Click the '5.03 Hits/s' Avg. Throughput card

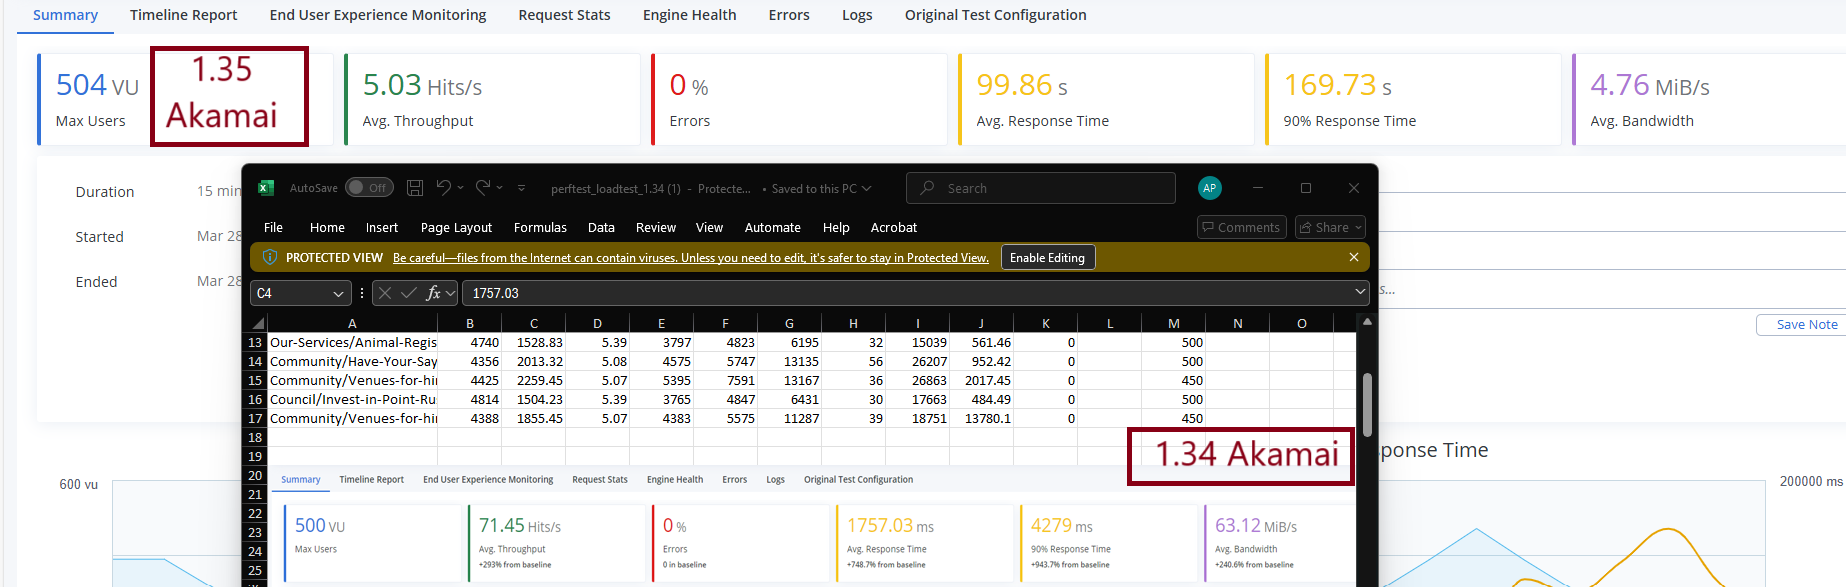click(492, 99)
